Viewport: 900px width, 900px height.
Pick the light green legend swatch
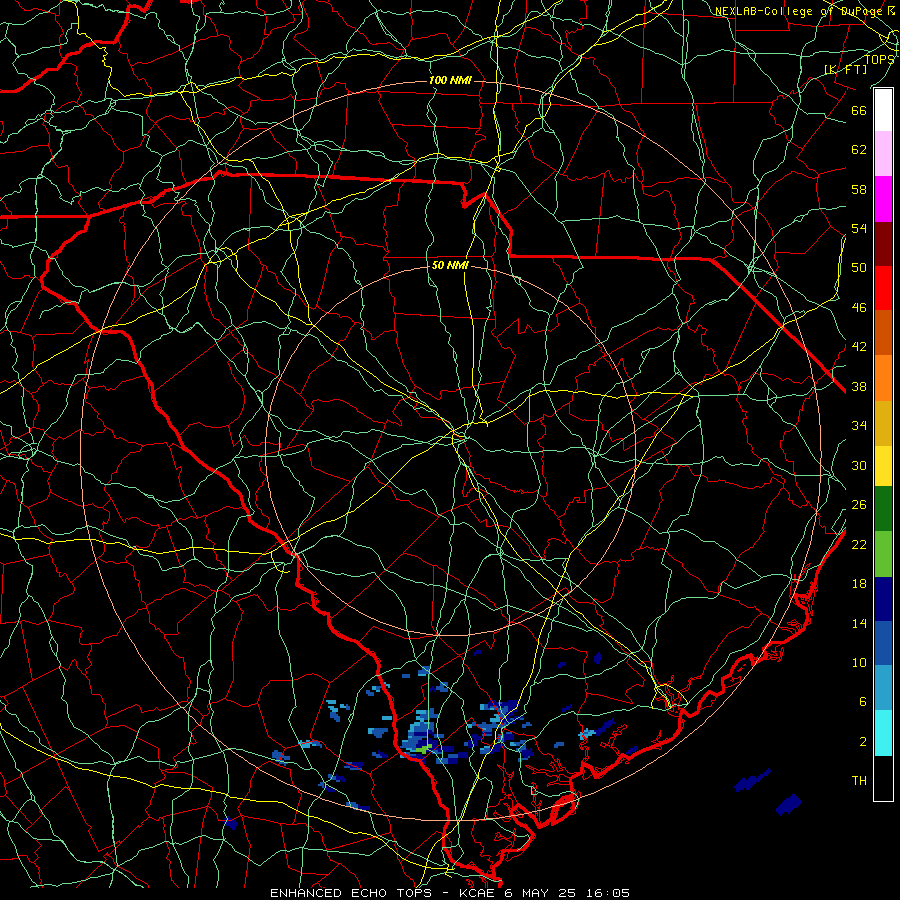883,554
